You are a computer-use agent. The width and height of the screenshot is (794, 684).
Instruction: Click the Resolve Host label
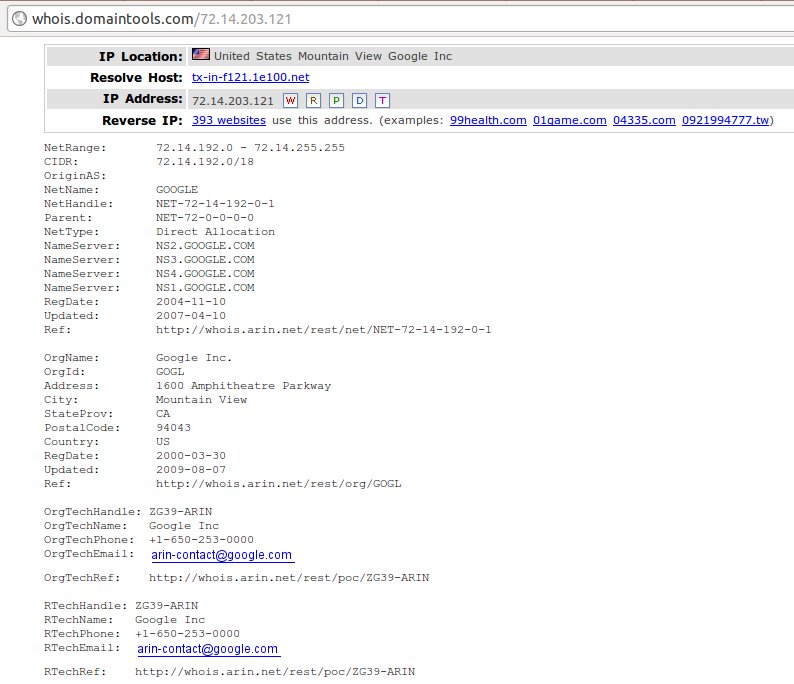[136, 77]
